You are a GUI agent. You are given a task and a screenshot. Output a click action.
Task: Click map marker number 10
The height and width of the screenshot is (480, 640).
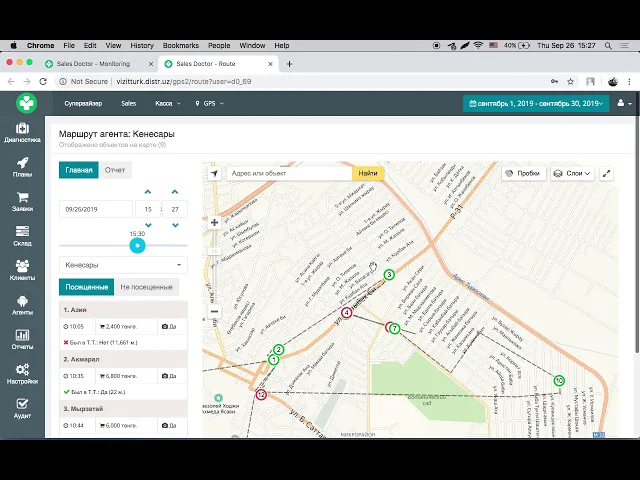(x=559, y=380)
